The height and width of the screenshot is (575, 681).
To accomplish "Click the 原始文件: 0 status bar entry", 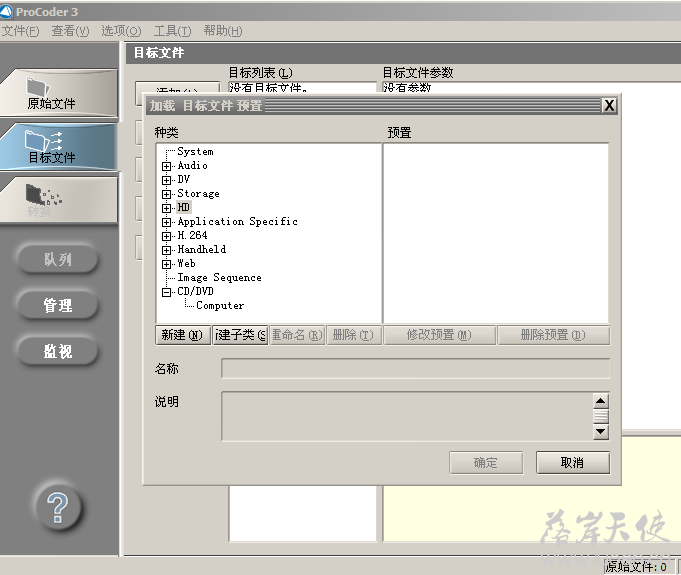I will click(x=639, y=567).
